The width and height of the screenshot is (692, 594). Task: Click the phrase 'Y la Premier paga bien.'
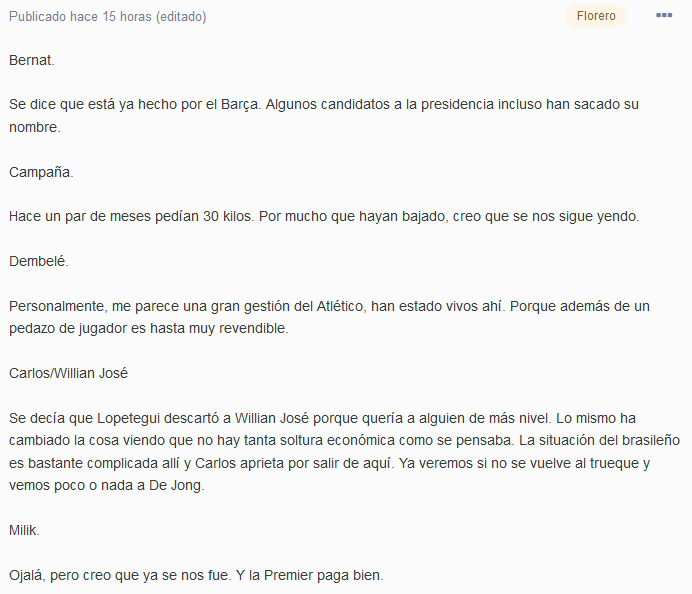[x=310, y=575]
